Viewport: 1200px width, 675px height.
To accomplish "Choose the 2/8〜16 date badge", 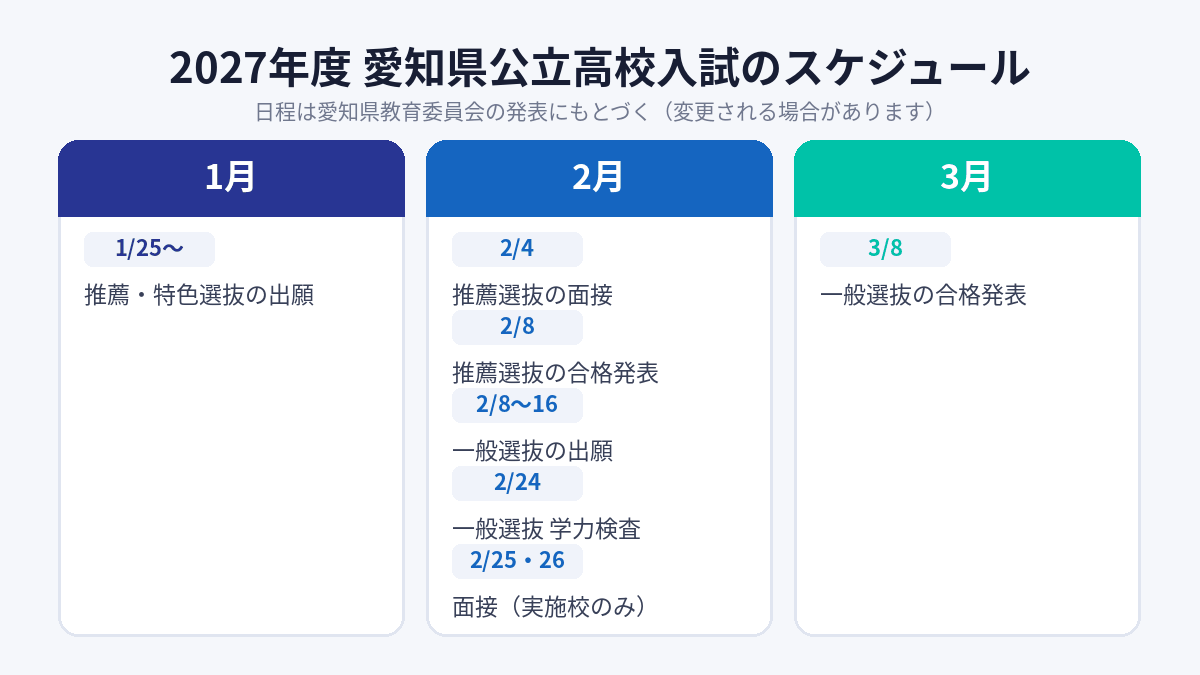I will [517, 405].
